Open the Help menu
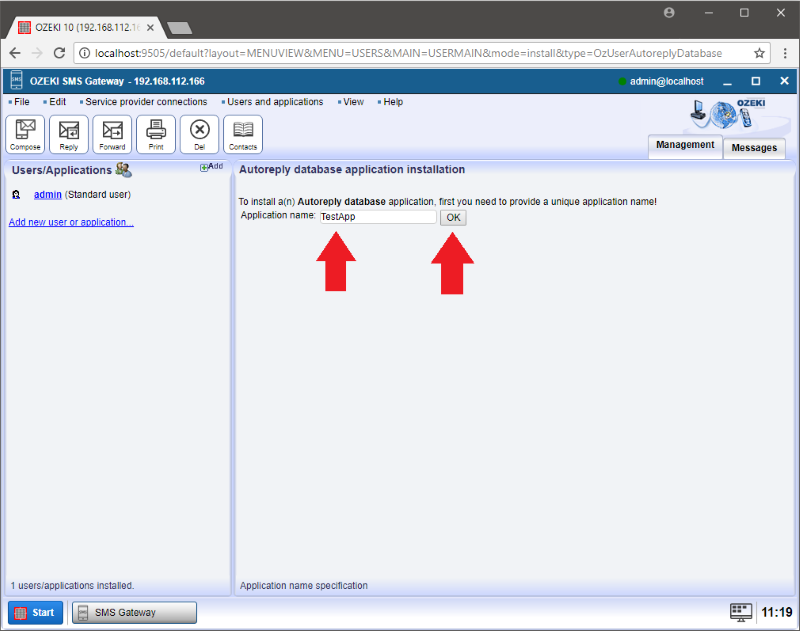 [x=393, y=102]
